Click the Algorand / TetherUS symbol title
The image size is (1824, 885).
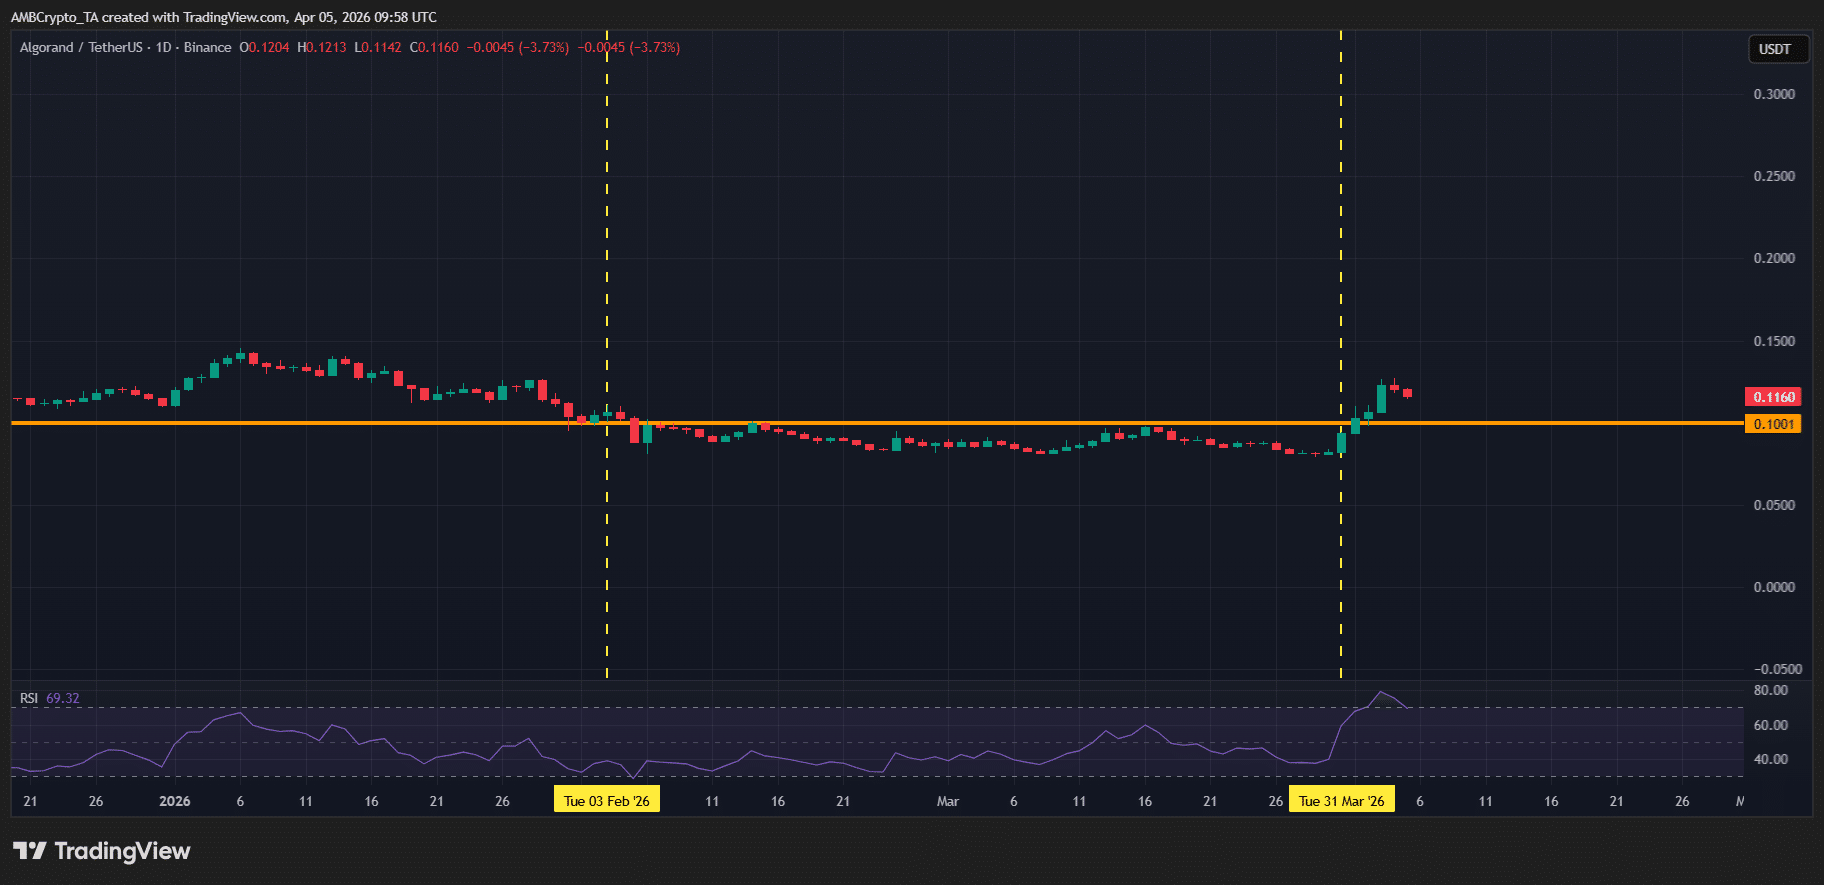[x=81, y=47]
